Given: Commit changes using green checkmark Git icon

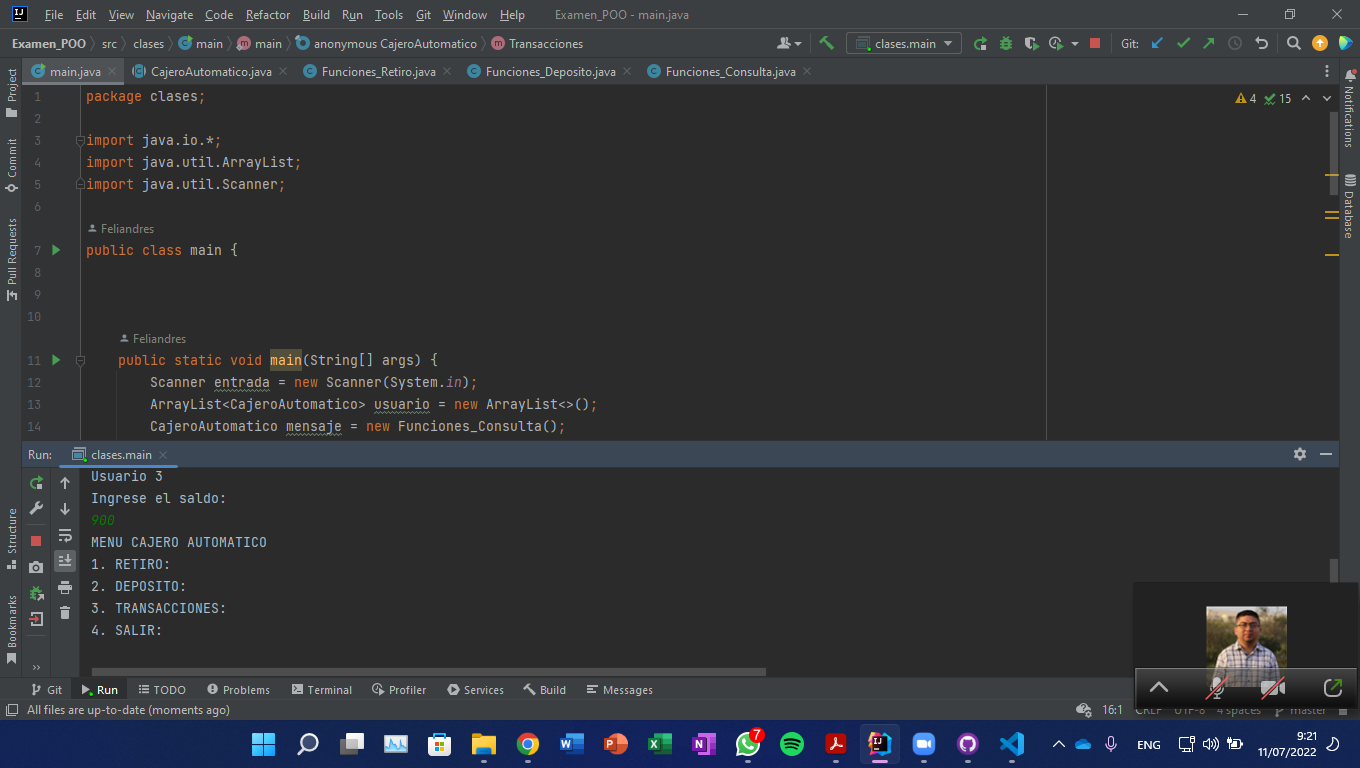Looking at the screenshot, I should (1183, 43).
